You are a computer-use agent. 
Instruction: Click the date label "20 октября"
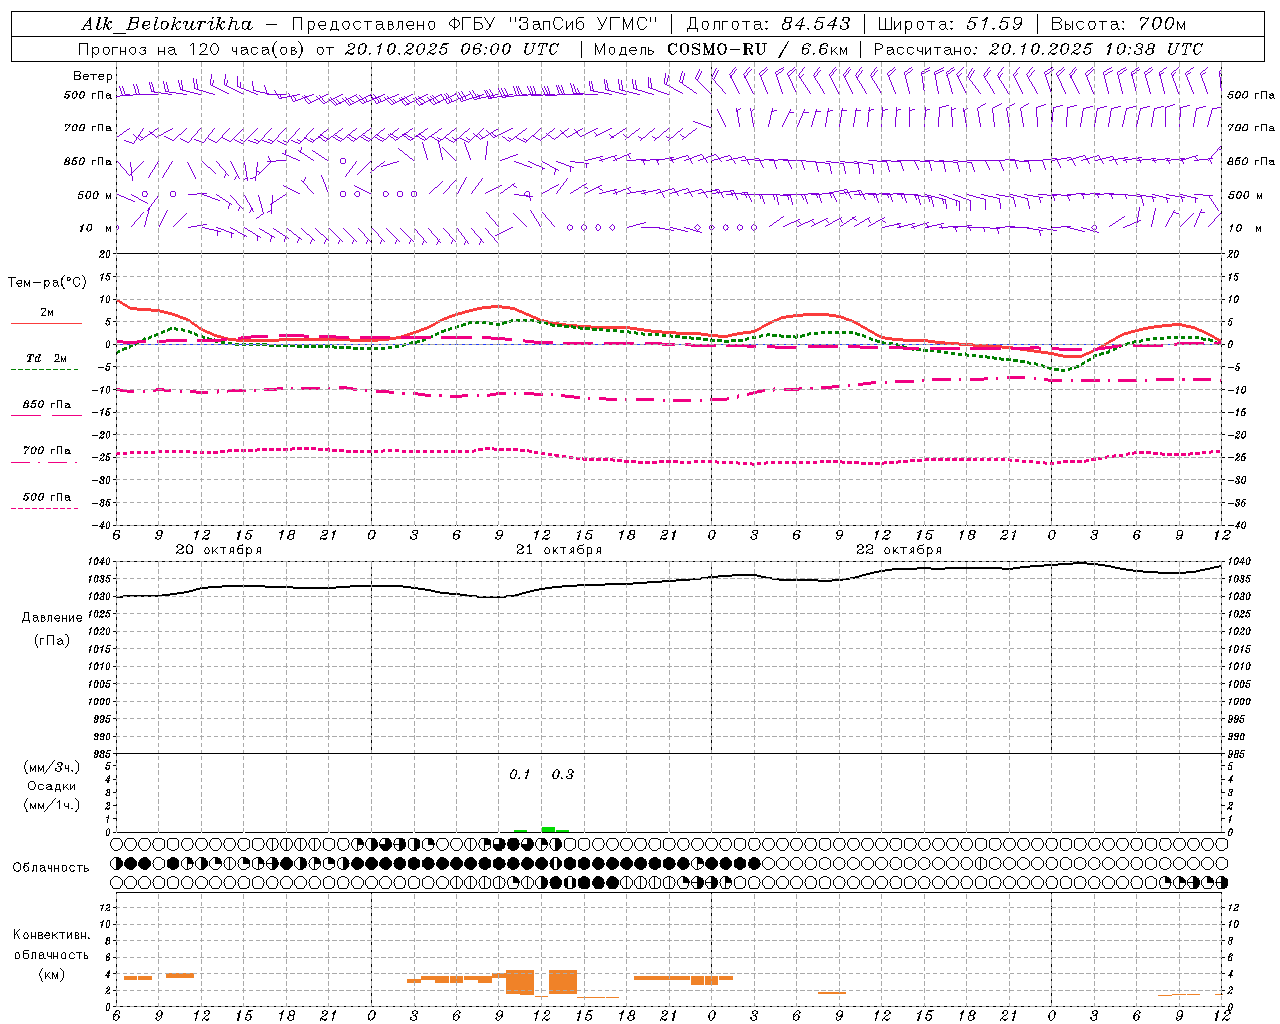click(x=219, y=550)
